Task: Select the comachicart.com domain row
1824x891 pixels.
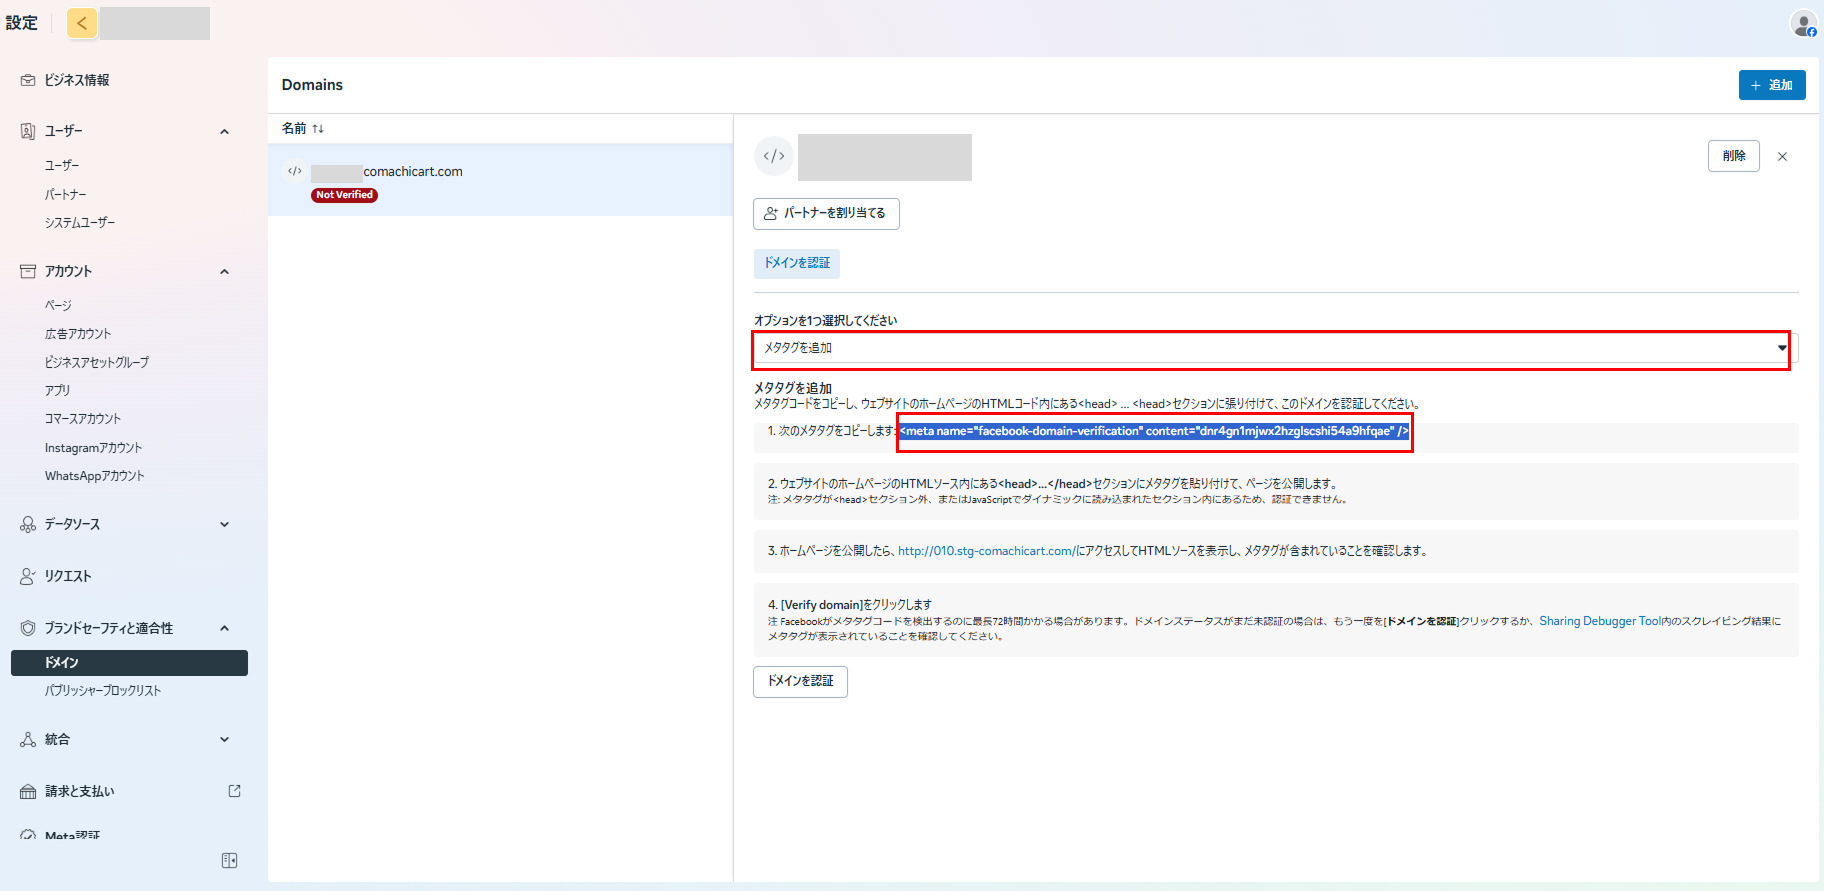Action: (x=500, y=180)
